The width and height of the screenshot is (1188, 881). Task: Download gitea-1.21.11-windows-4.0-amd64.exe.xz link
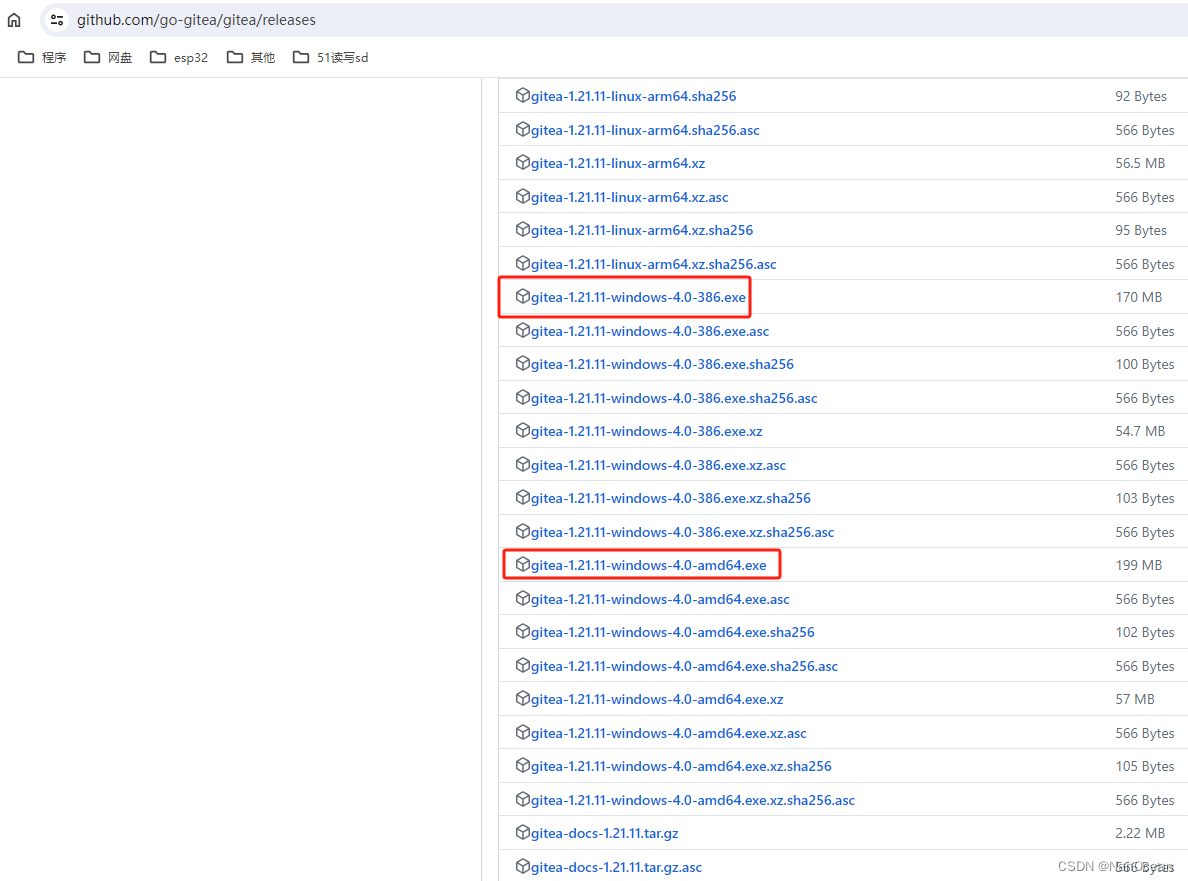pos(657,700)
